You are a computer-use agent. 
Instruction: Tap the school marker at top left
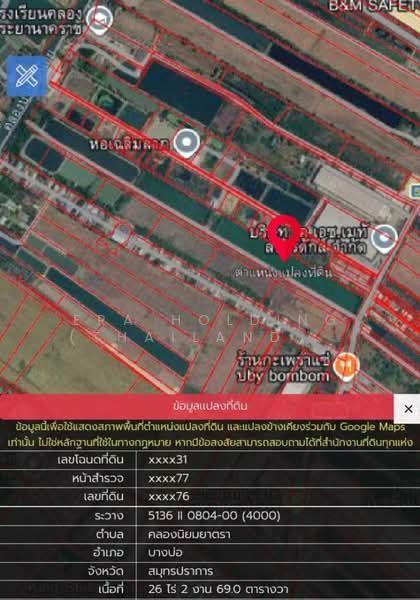pyautogui.click(x=99, y=20)
